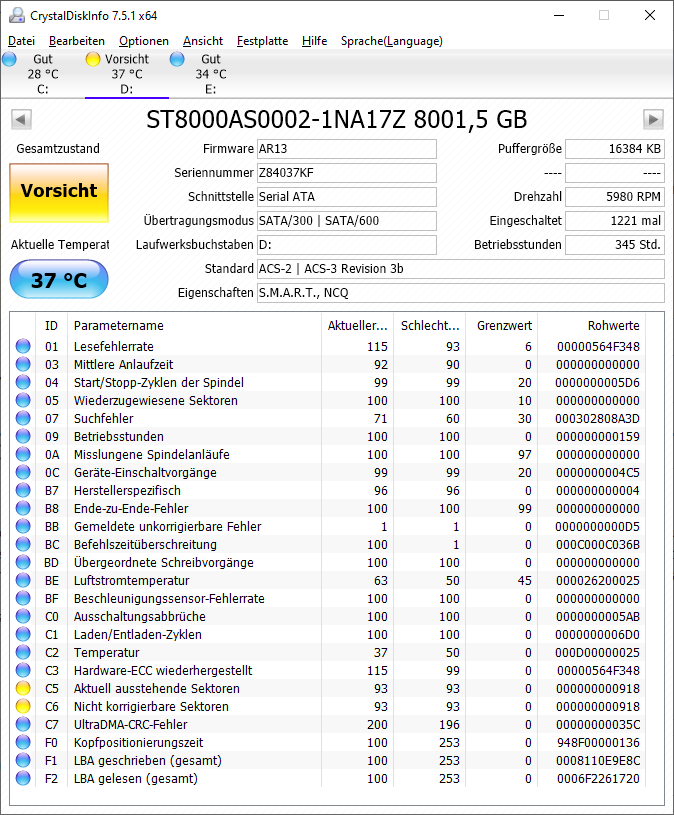The image size is (674, 815).
Task: Open the Festplatte menu
Action: click(x=262, y=41)
